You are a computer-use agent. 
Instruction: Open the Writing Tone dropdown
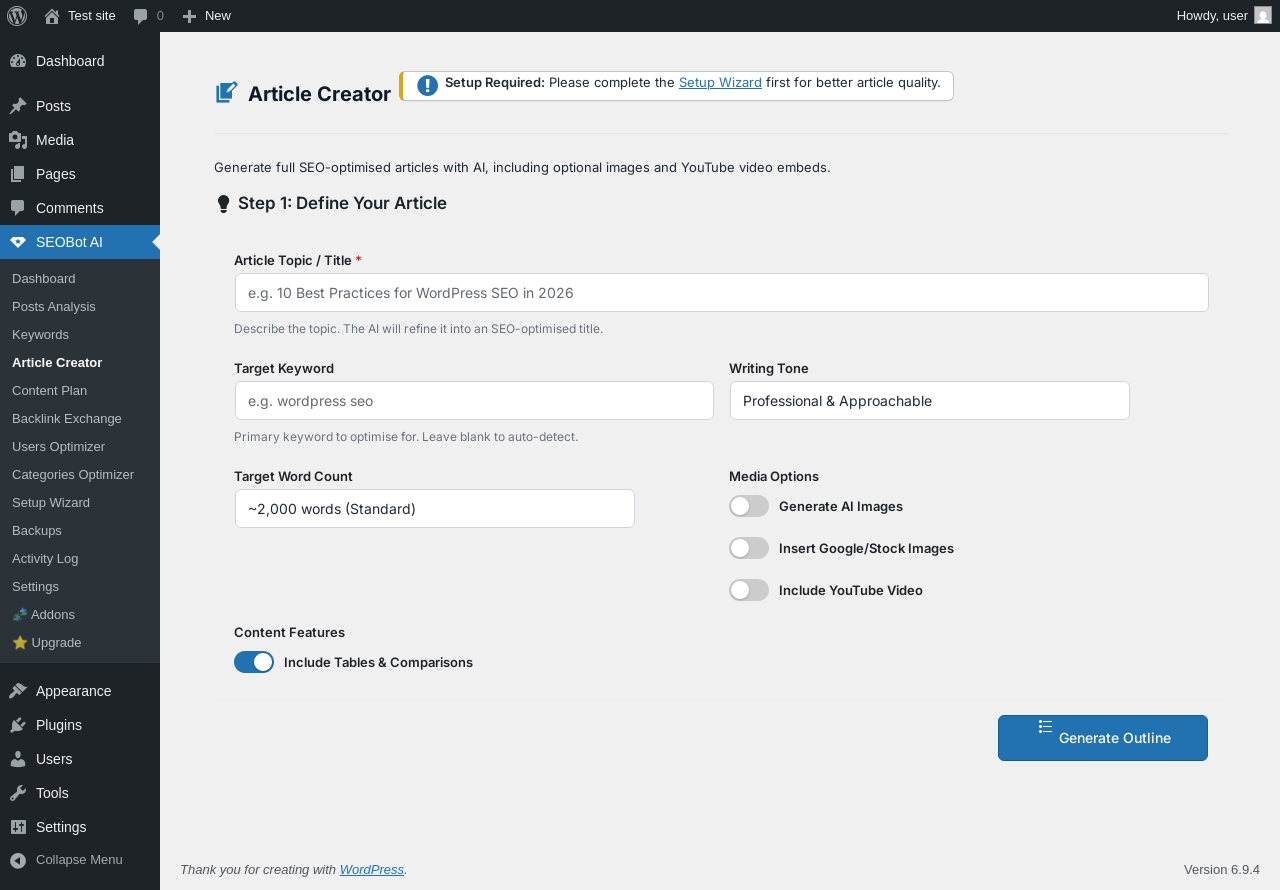tap(929, 401)
